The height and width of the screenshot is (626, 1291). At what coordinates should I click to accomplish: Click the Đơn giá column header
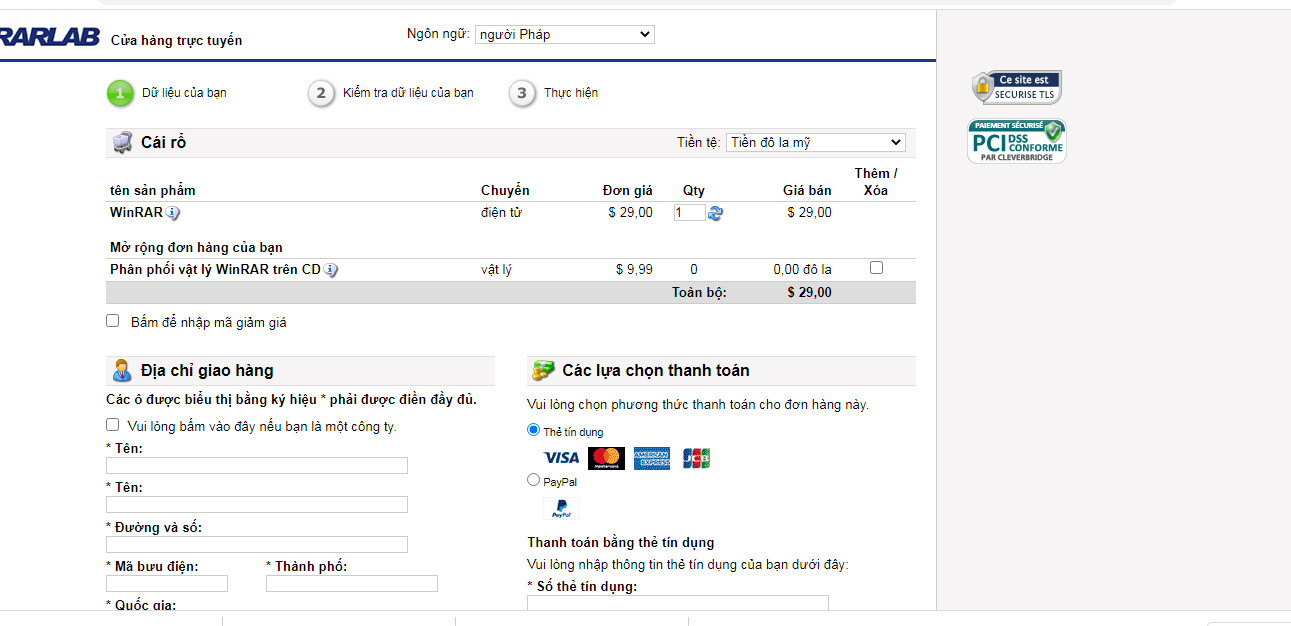[x=628, y=190]
